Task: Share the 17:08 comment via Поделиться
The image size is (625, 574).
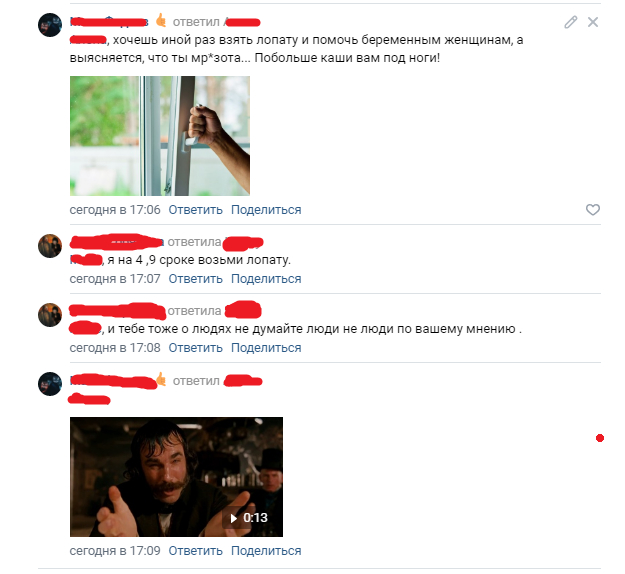Action: point(266,348)
